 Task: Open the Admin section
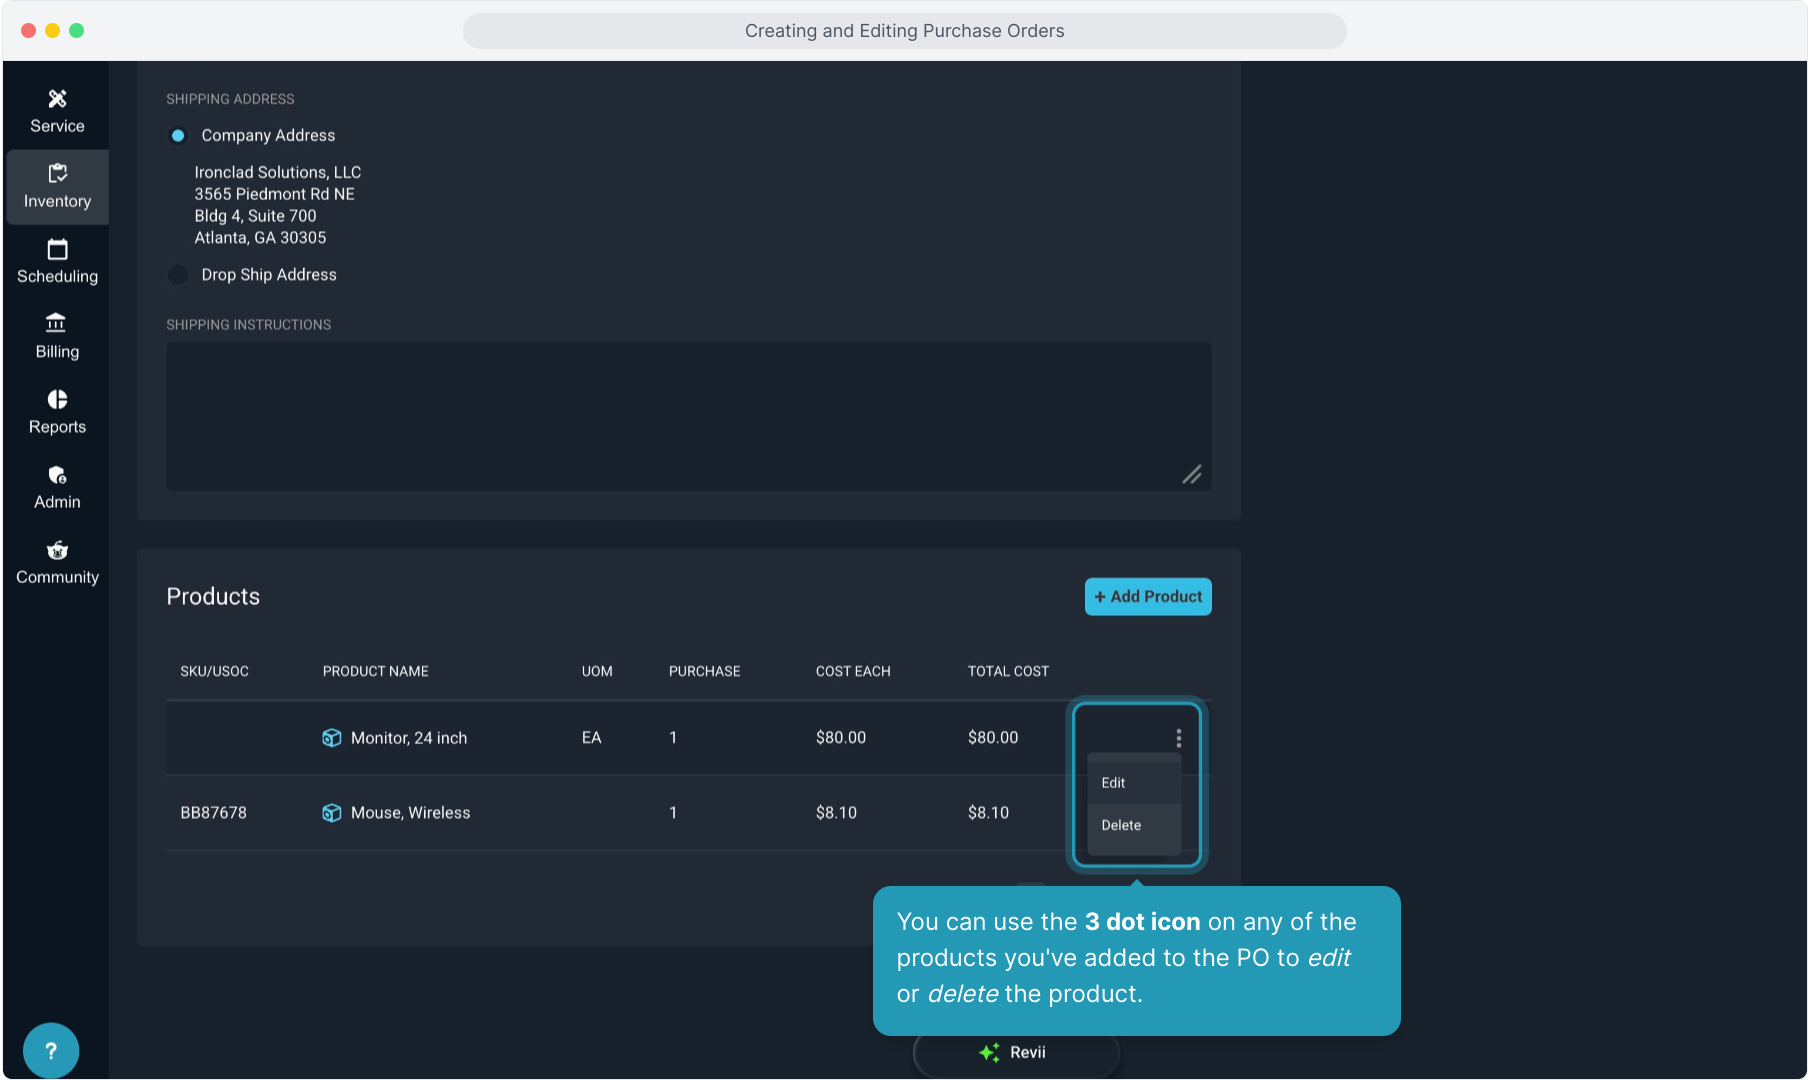point(57,487)
